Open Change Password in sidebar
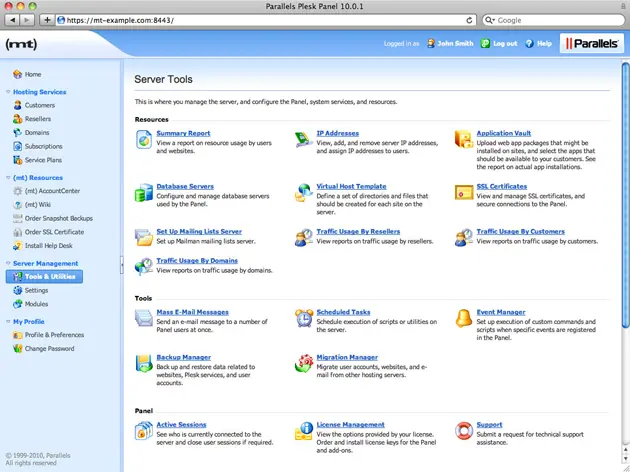This screenshot has height=472, width=630. (x=49, y=348)
